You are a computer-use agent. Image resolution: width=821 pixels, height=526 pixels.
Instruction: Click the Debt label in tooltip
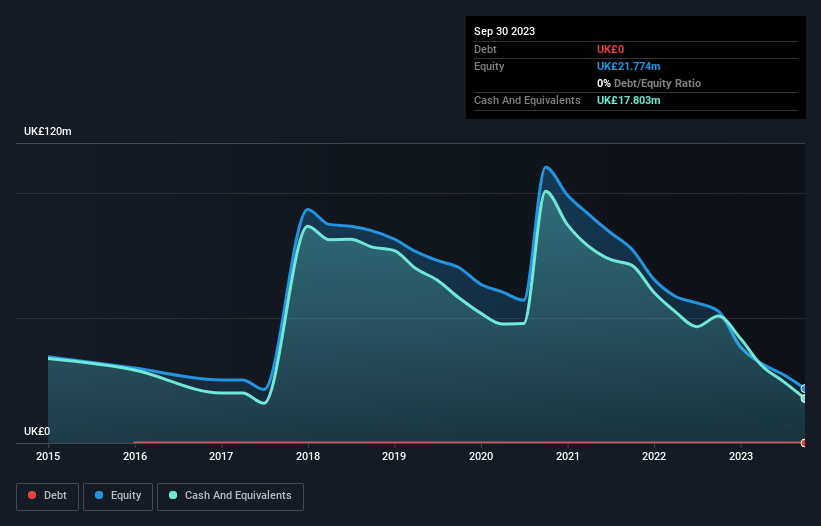pos(485,49)
